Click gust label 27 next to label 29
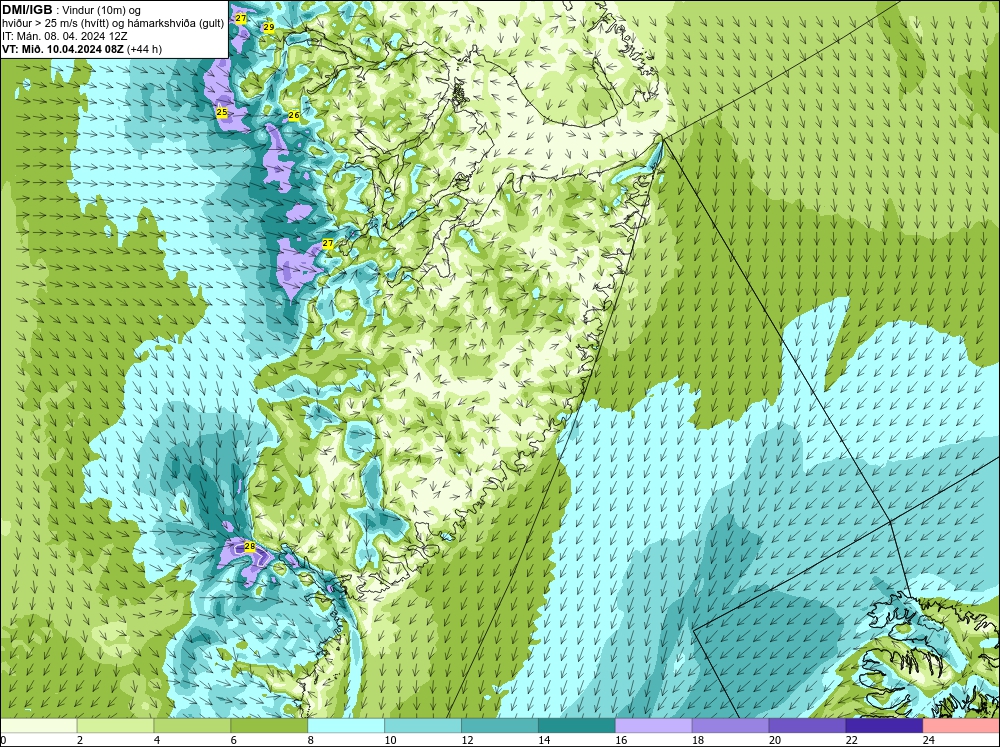 [x=240, y=18]
